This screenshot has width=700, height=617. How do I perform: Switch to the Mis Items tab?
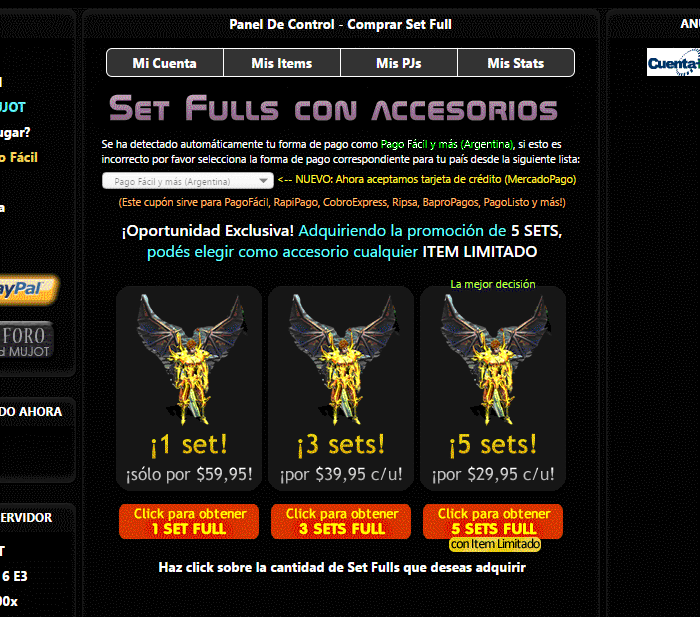tap(282, 63)
